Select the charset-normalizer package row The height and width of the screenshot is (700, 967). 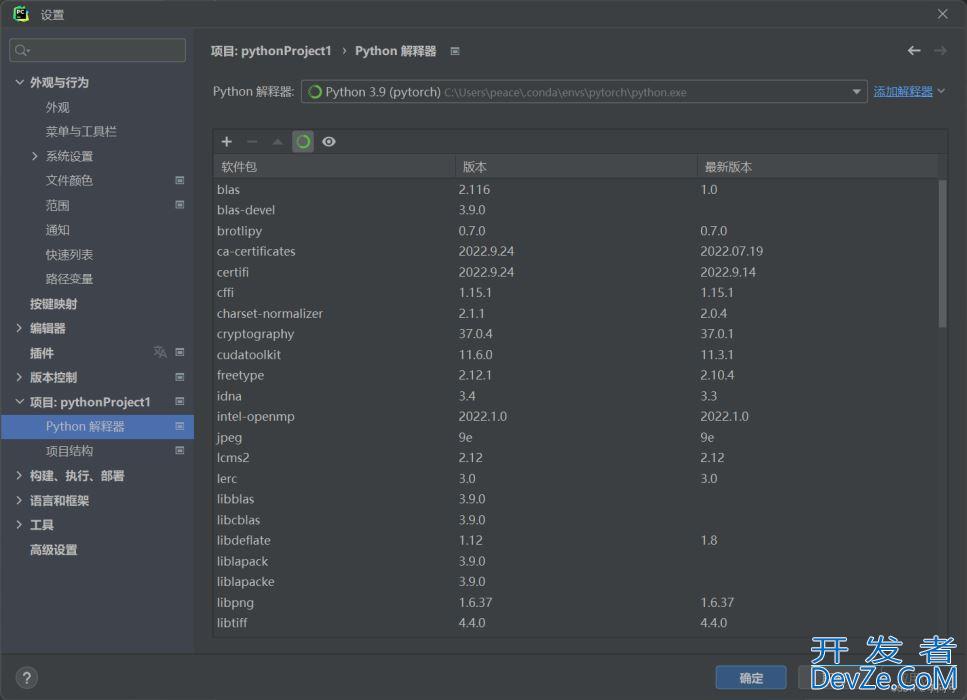575,313
